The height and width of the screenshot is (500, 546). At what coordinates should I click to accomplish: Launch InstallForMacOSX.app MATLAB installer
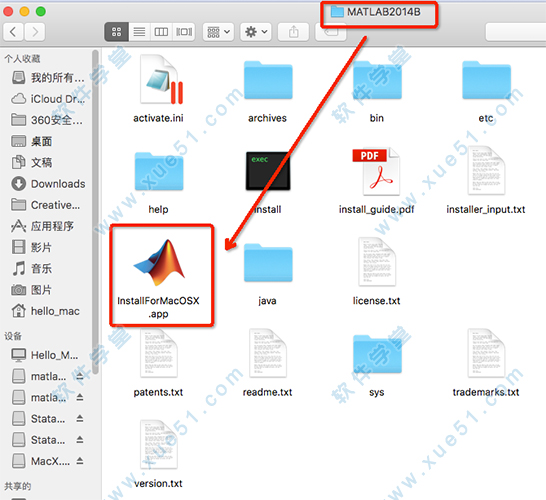[x=159, y=263]
